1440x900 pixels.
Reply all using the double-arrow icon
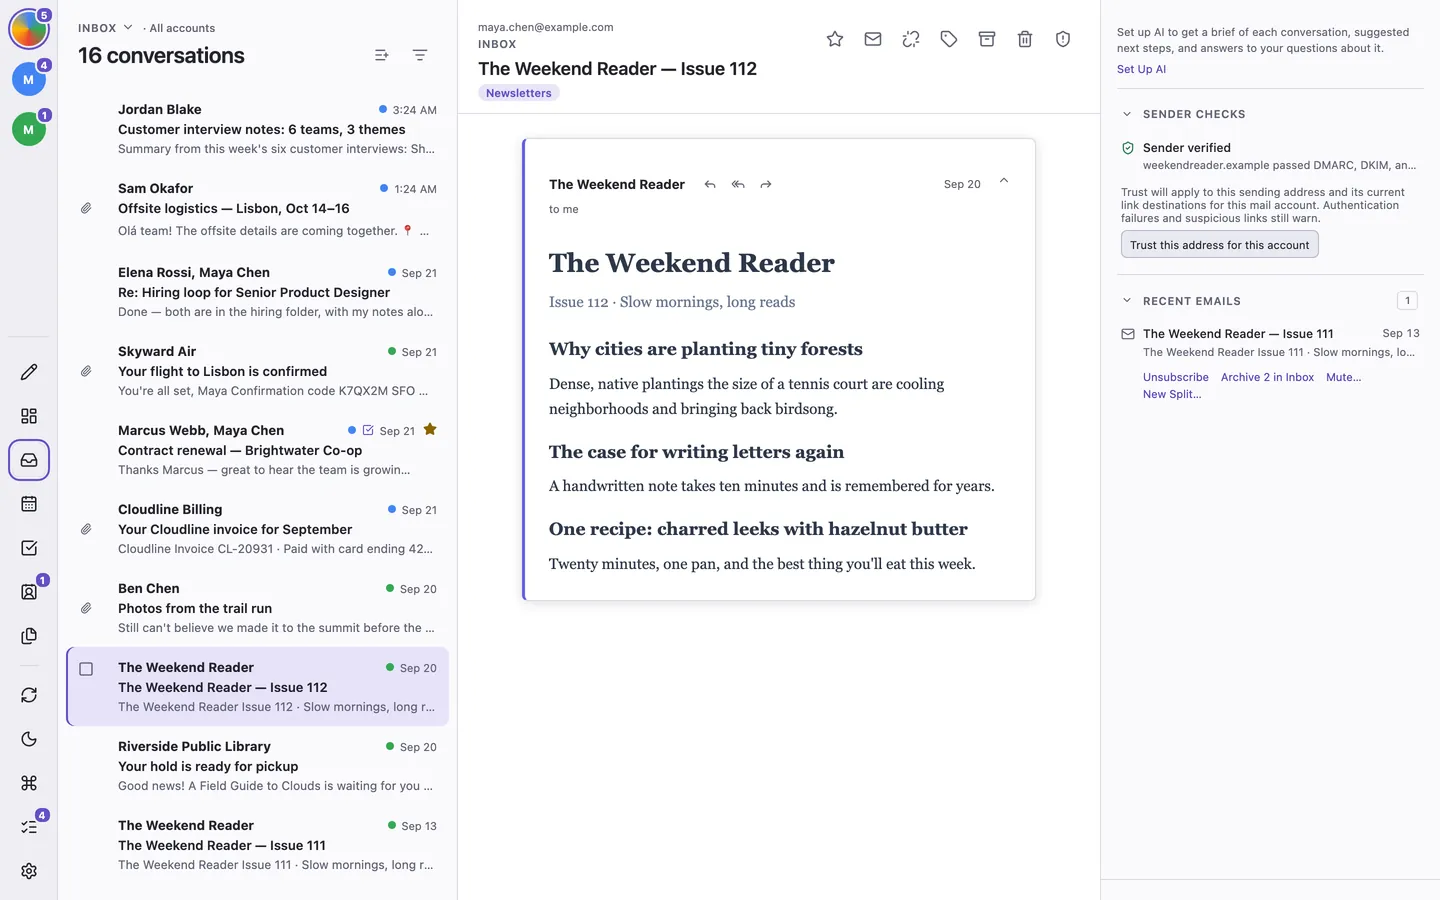[738, 185]
